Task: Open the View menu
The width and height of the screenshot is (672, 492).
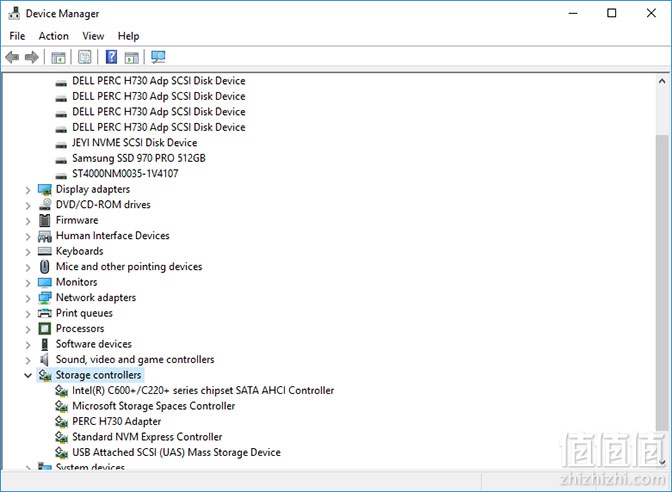Action: click(93, 36)
